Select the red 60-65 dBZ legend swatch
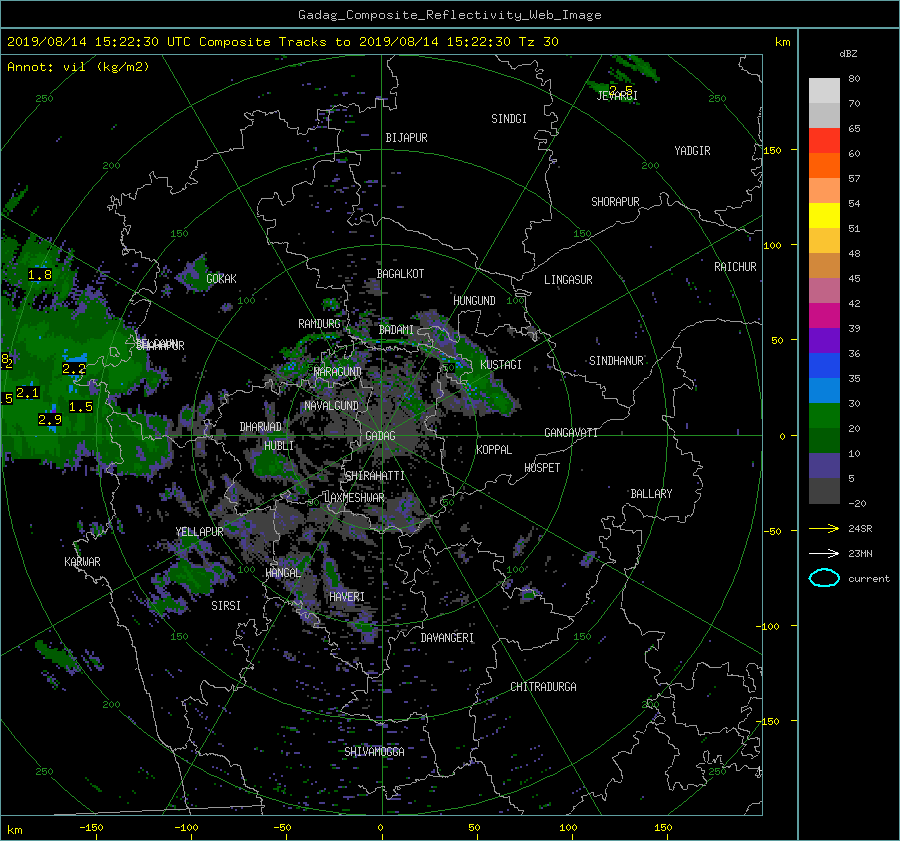Screen dimensions: 900x841 tap(824, 140)
